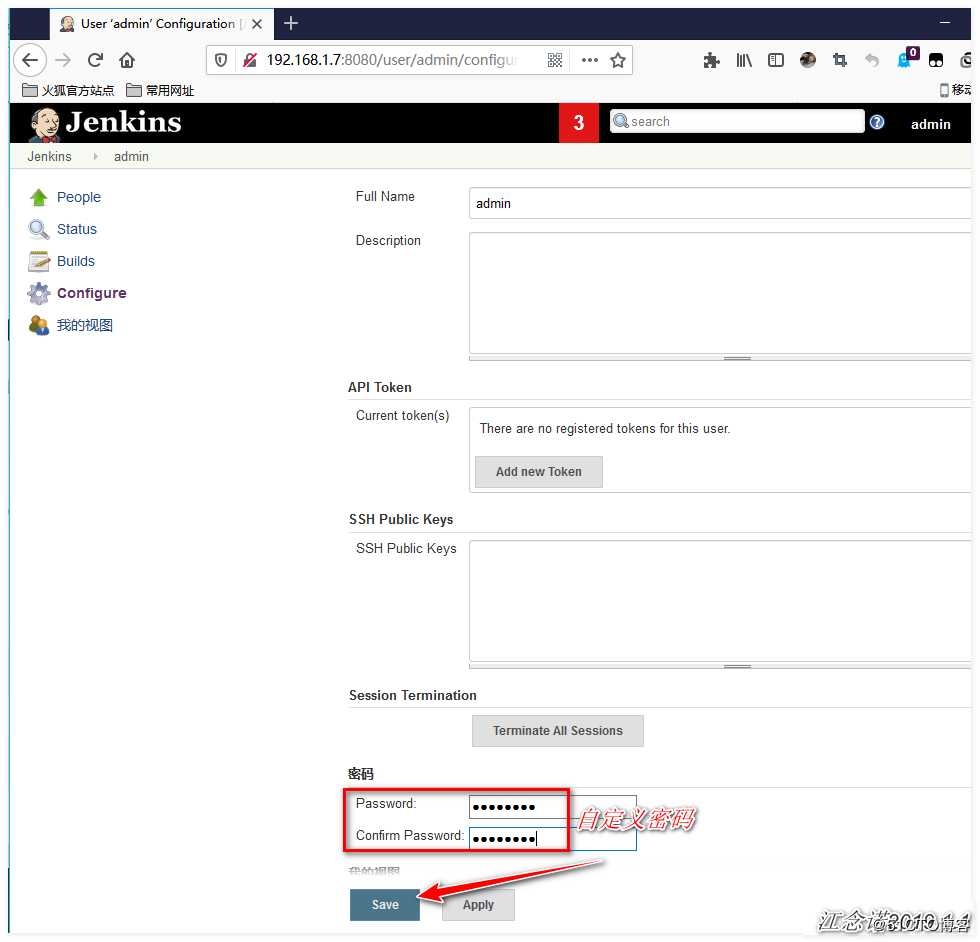Click the undo arrow toolbar icon
The height and width of the screenshot is (942, 980).
coord(872,60)
